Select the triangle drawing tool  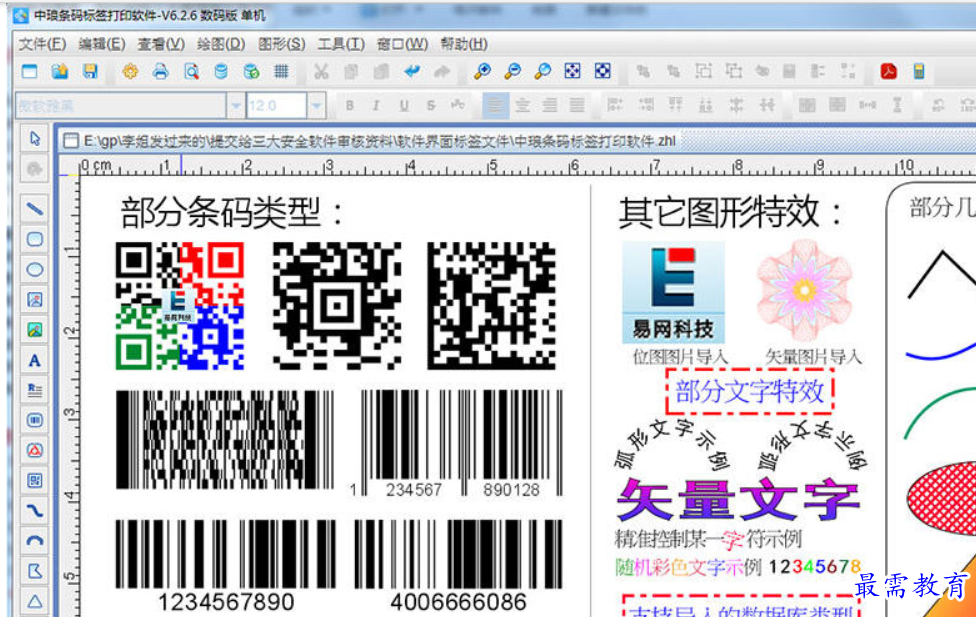[x=35, y=601]
